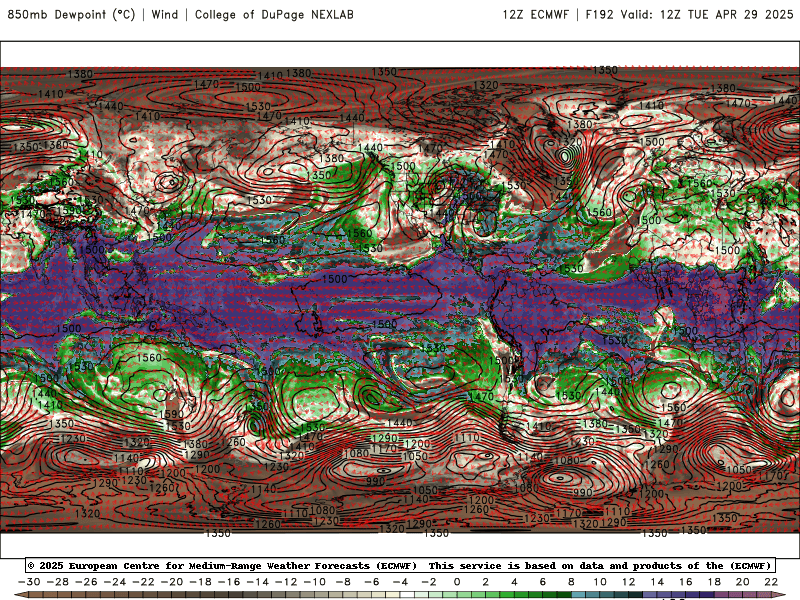800x600 pixels.
Task: Click the -14 legend label
Action: point(258,582)
